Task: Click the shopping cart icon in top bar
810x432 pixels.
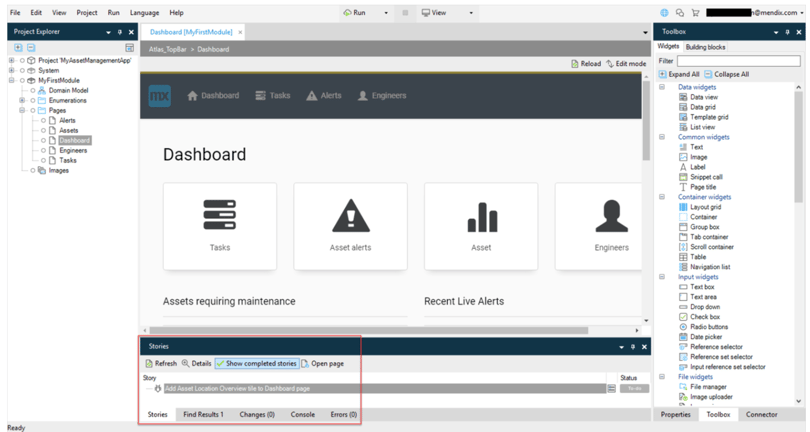Action: point(695,13)
